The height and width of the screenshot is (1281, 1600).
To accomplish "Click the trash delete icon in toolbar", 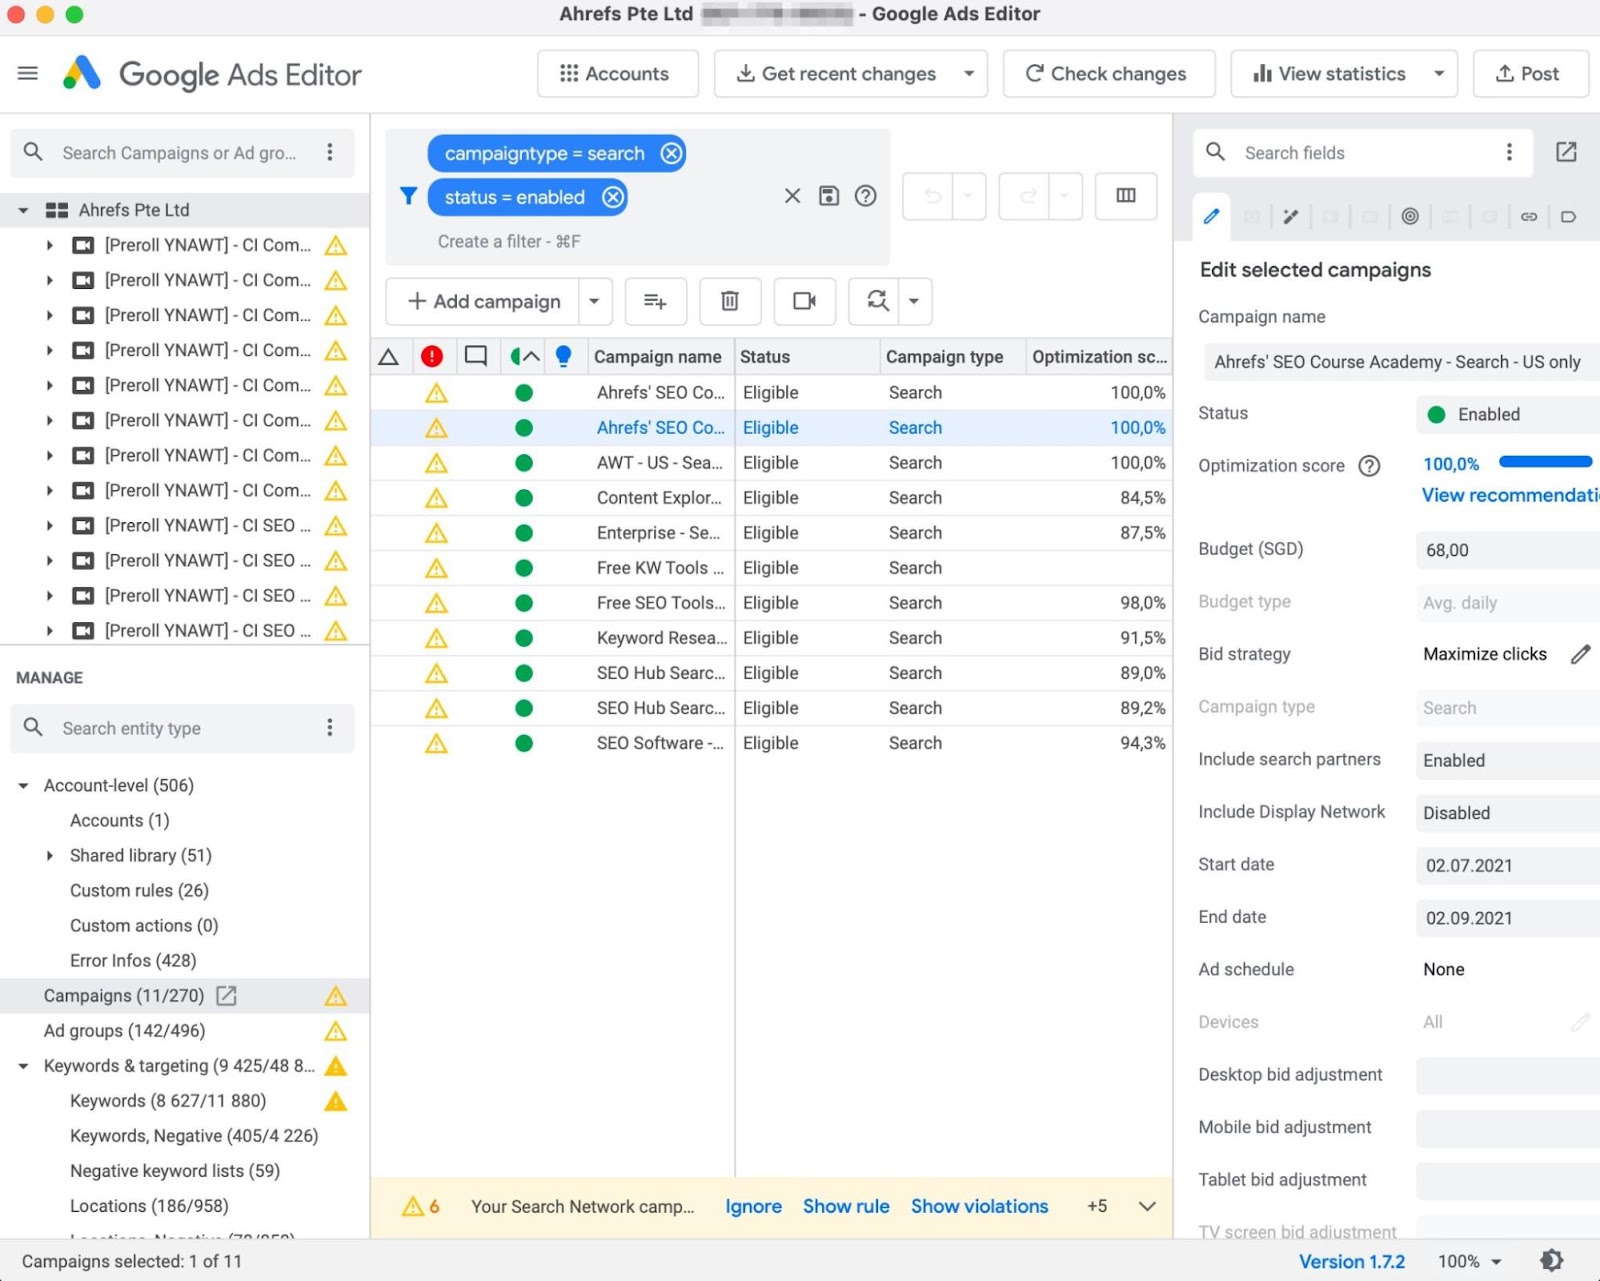I will click(x=730, y=301).
